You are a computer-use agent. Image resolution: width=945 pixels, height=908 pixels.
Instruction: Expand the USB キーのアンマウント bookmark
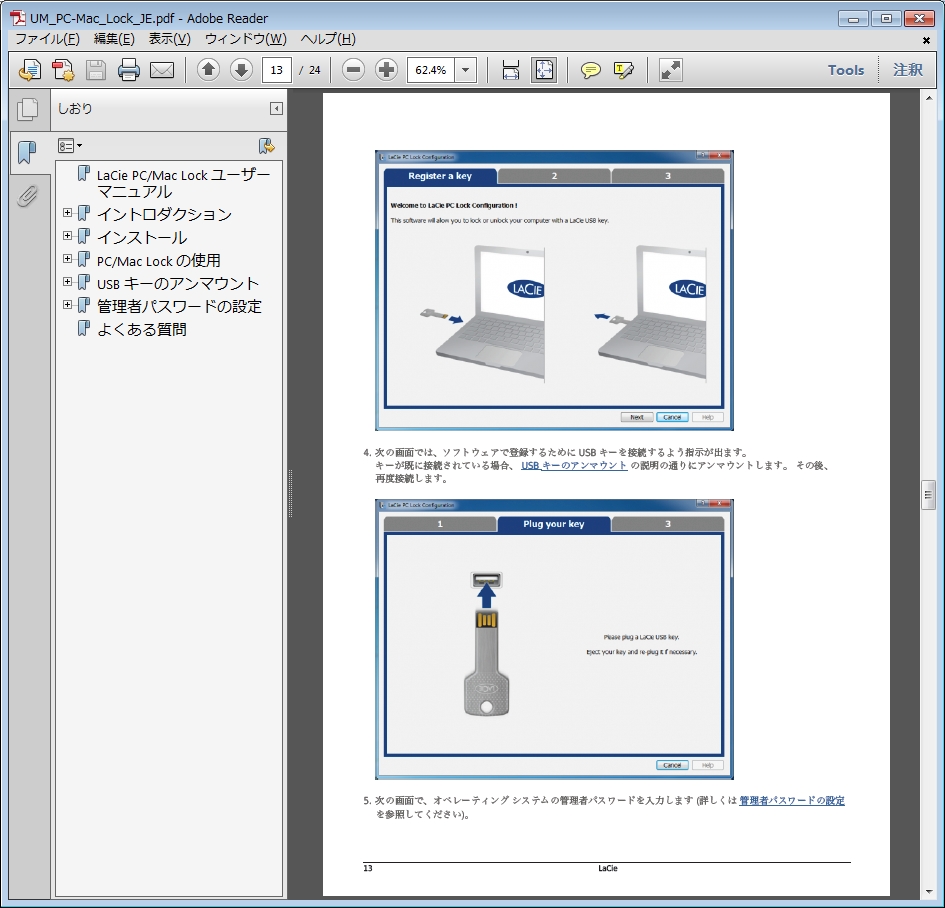tap(68, 281)
